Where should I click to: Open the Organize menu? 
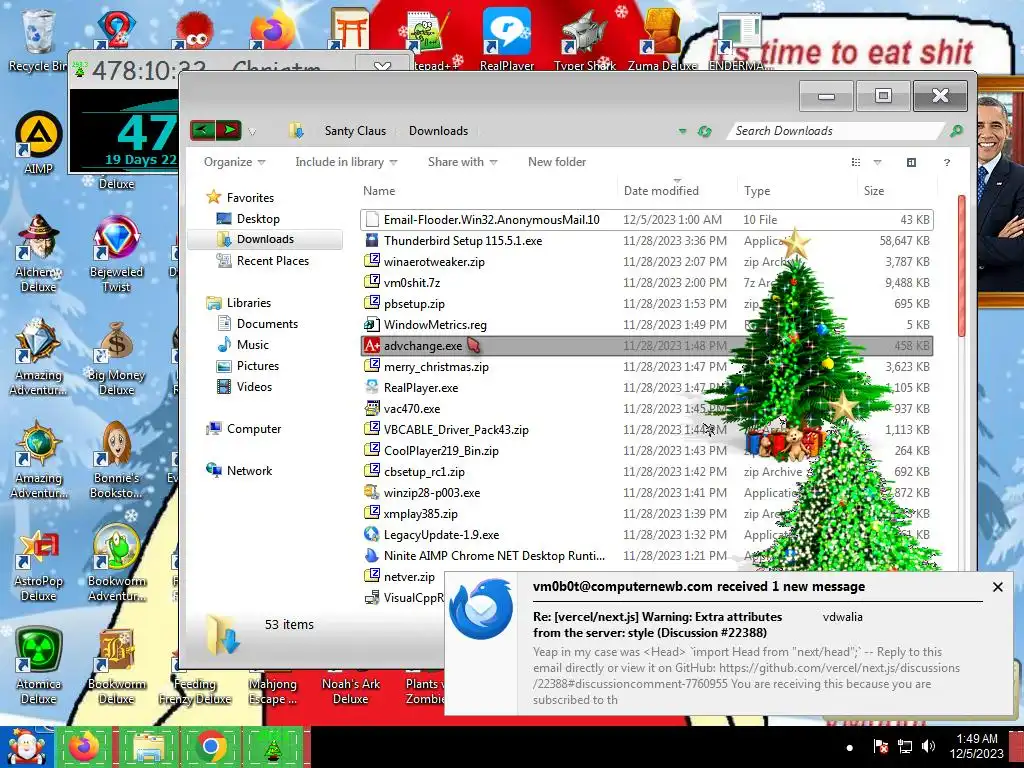(234, 162)
